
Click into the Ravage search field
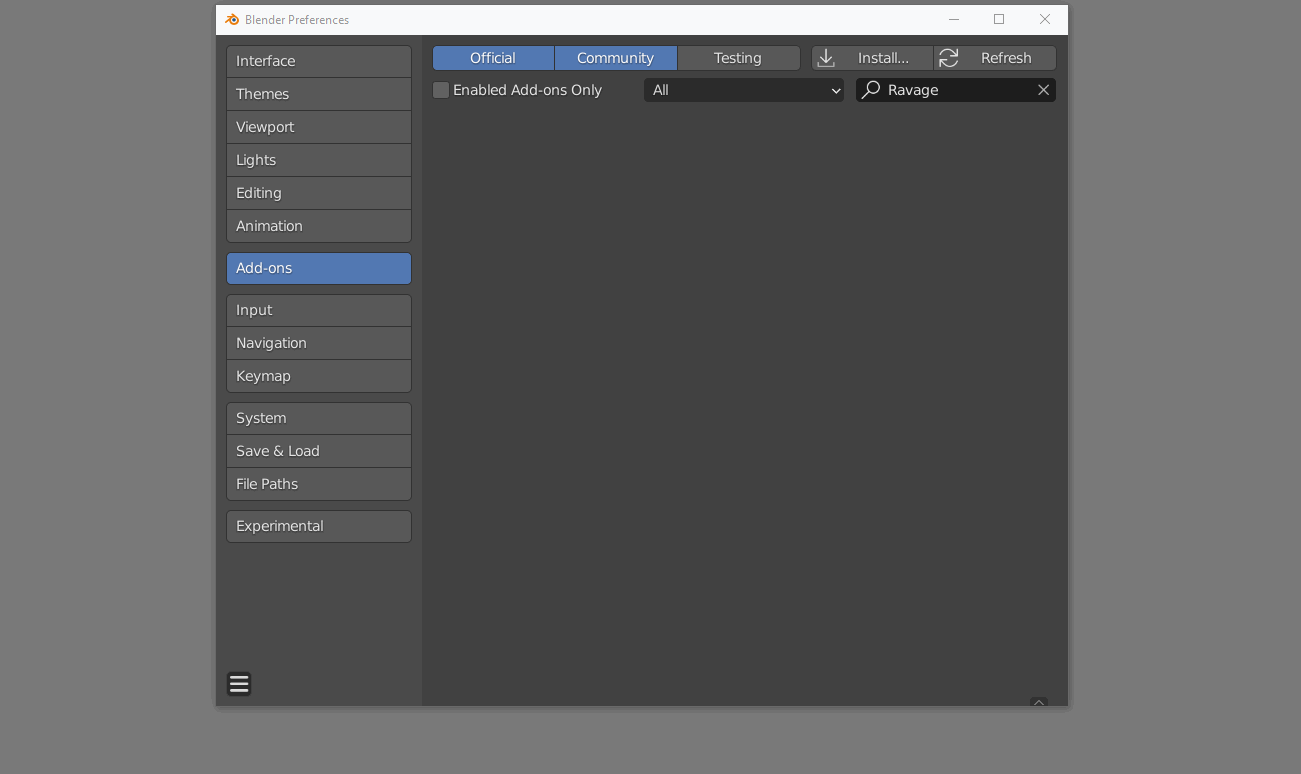(956, 90)
